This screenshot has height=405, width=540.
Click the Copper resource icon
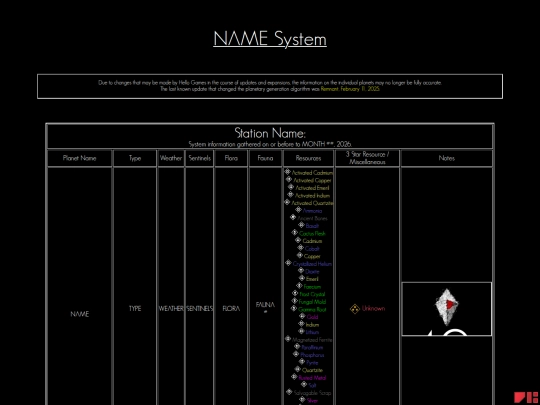click(x=300, y=255)
